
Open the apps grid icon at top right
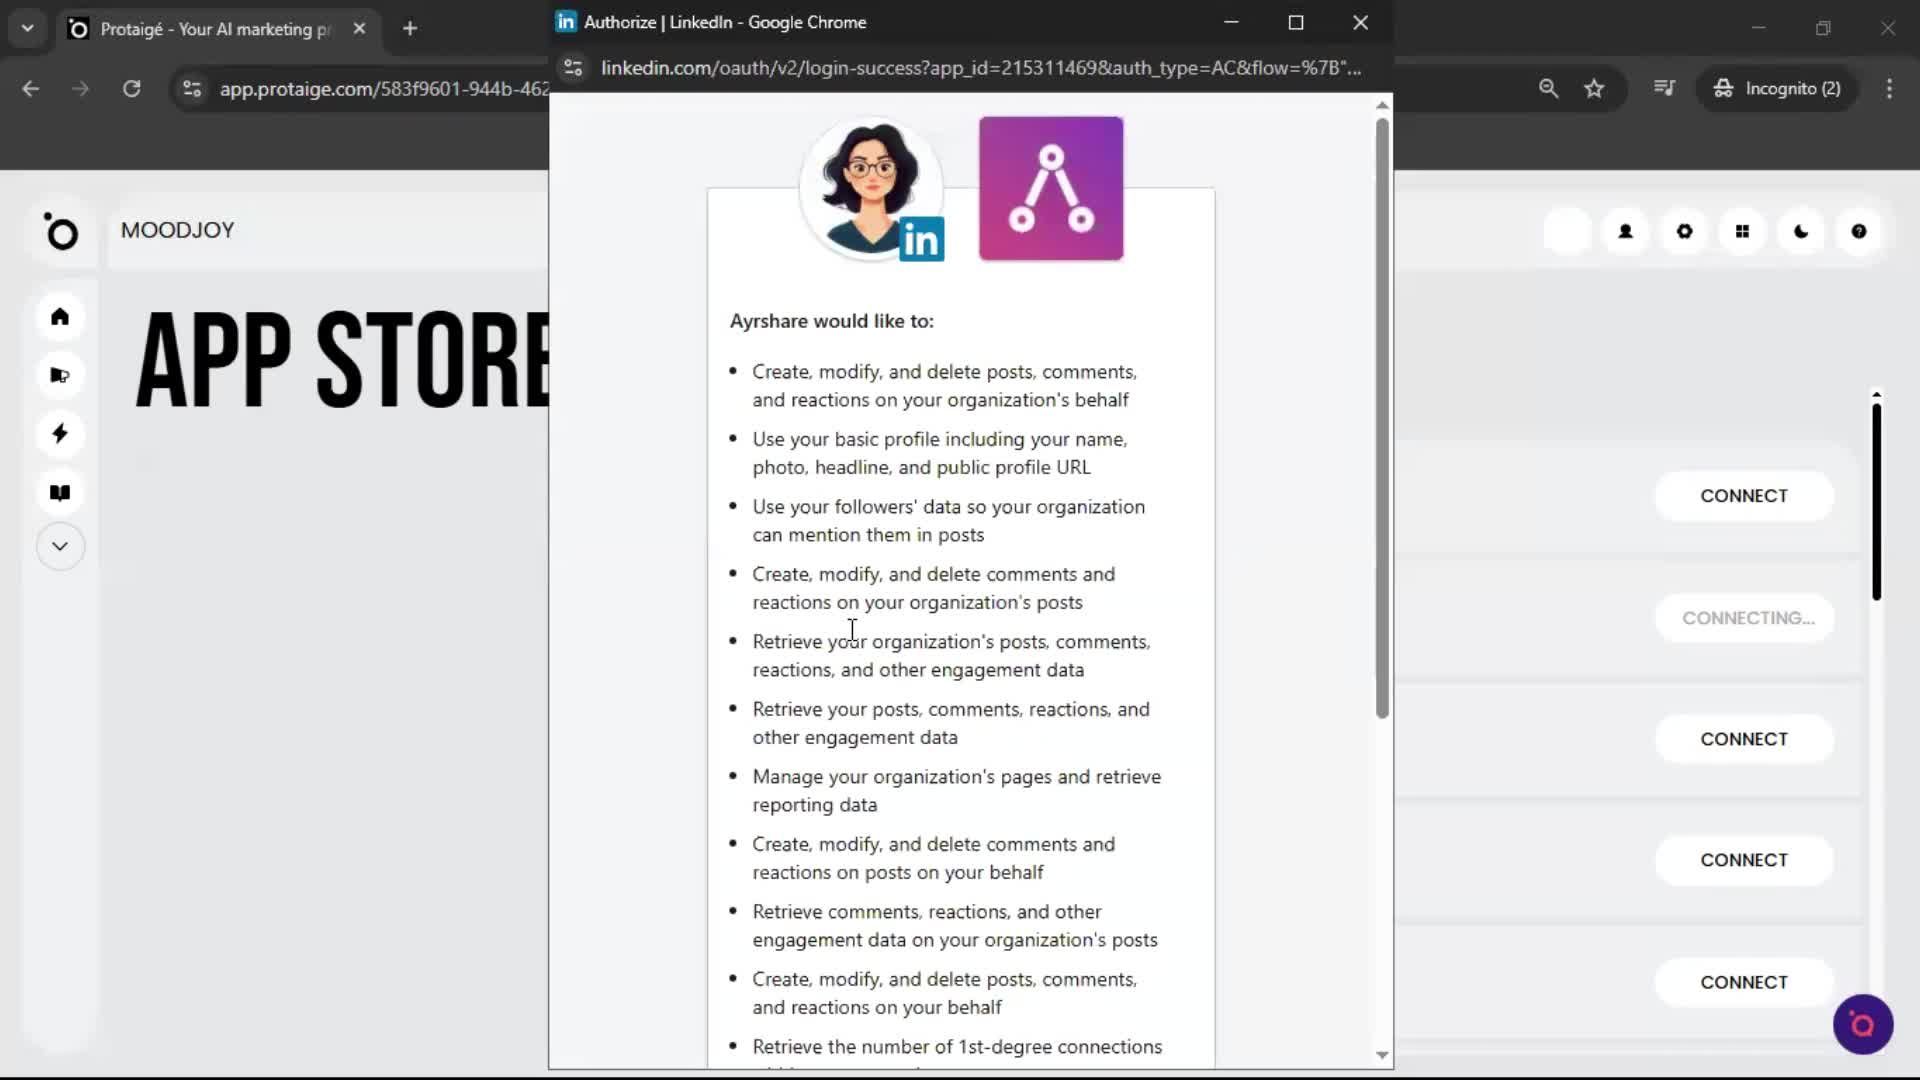(1743, 231)
